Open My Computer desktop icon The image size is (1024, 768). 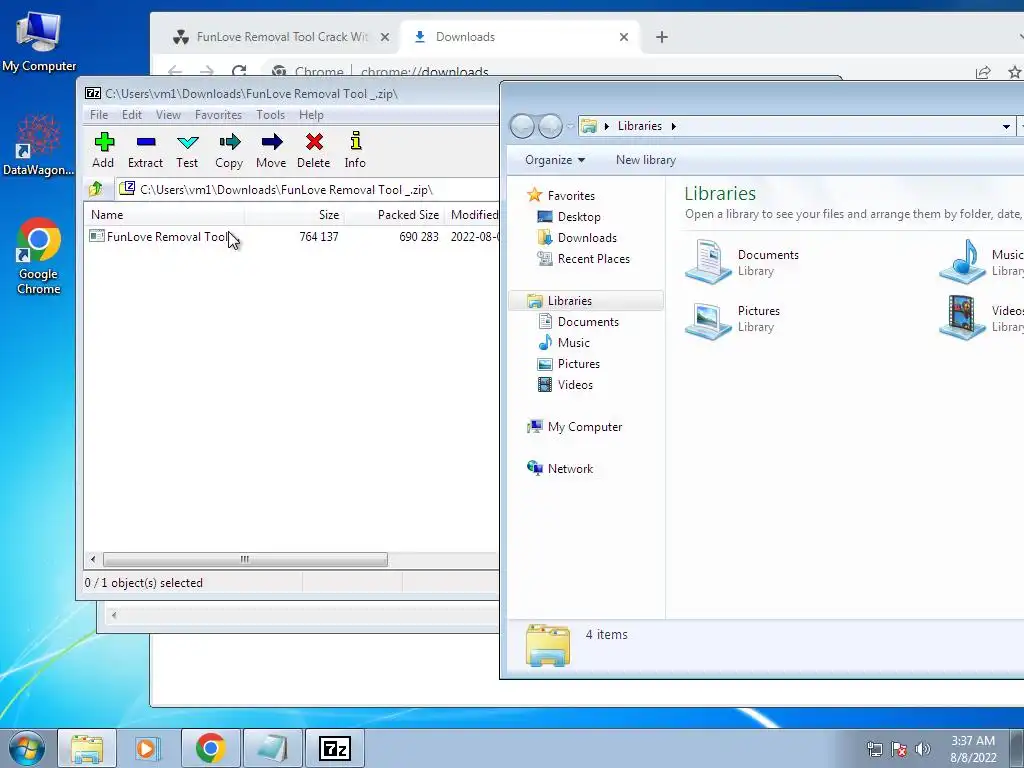pyautogui.click(x=39, y=42)
